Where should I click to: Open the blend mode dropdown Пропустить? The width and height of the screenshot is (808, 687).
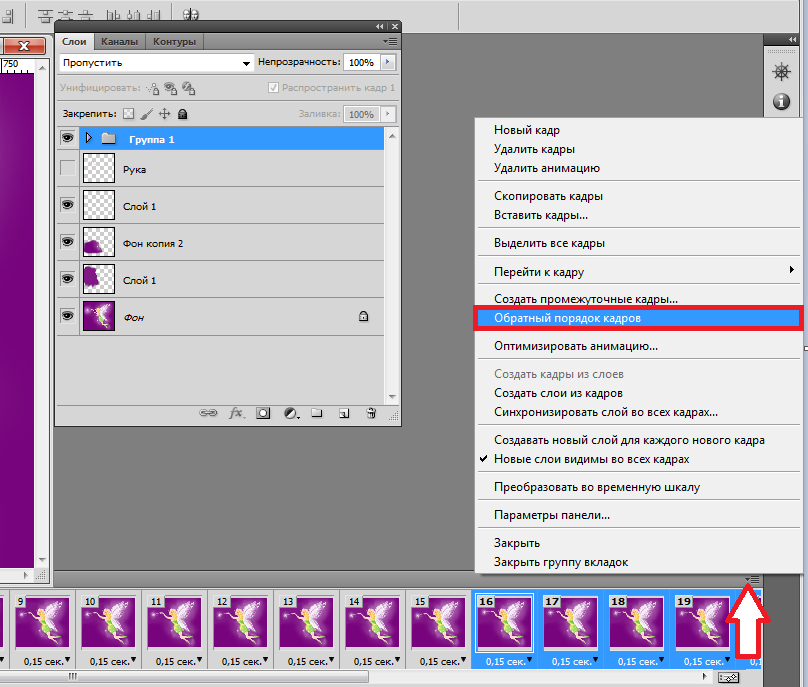coord(157,63)
